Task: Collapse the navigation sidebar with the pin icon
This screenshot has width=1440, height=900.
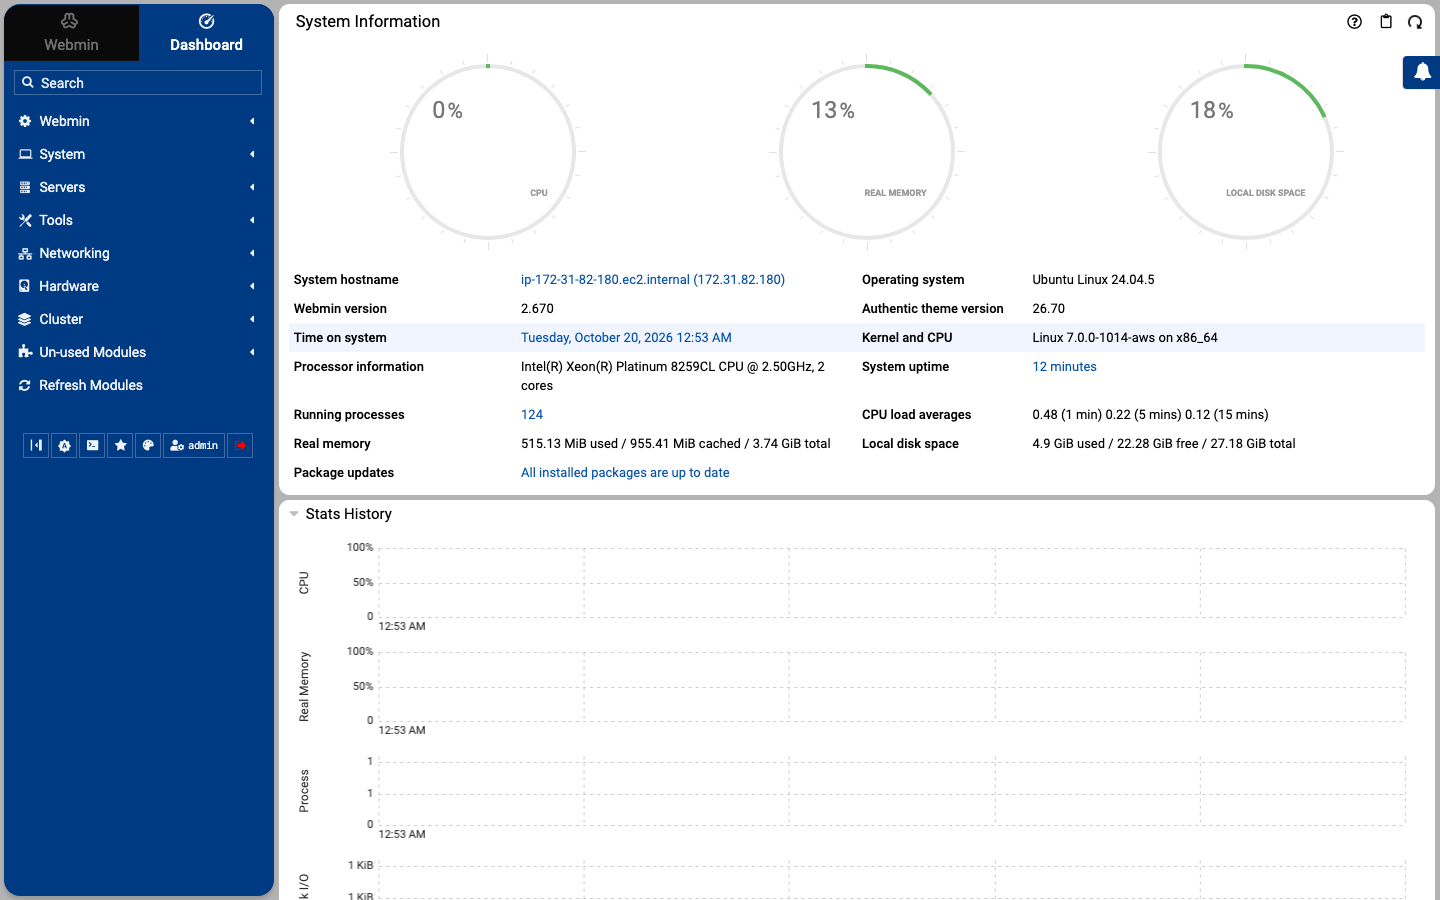Action: click(x=36, y=446)
